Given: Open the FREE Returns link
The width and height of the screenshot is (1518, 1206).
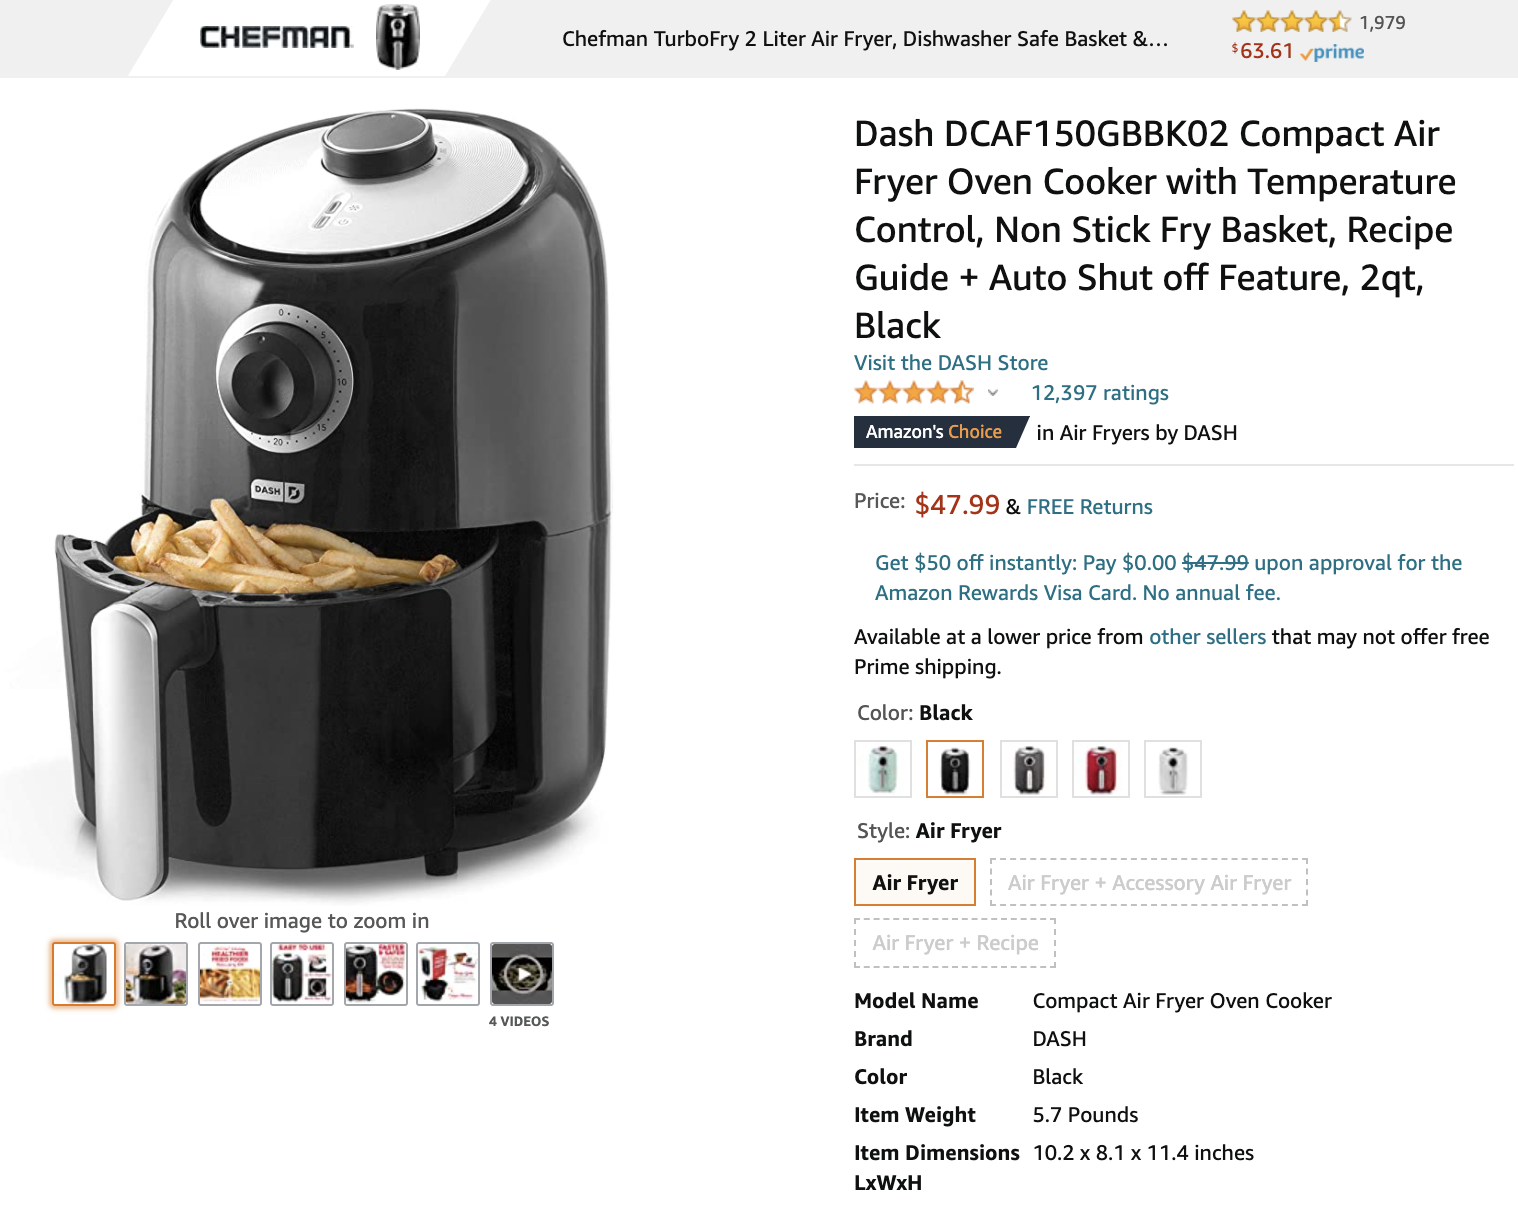Looking at the screenshot, I should tap(1089, 507).
